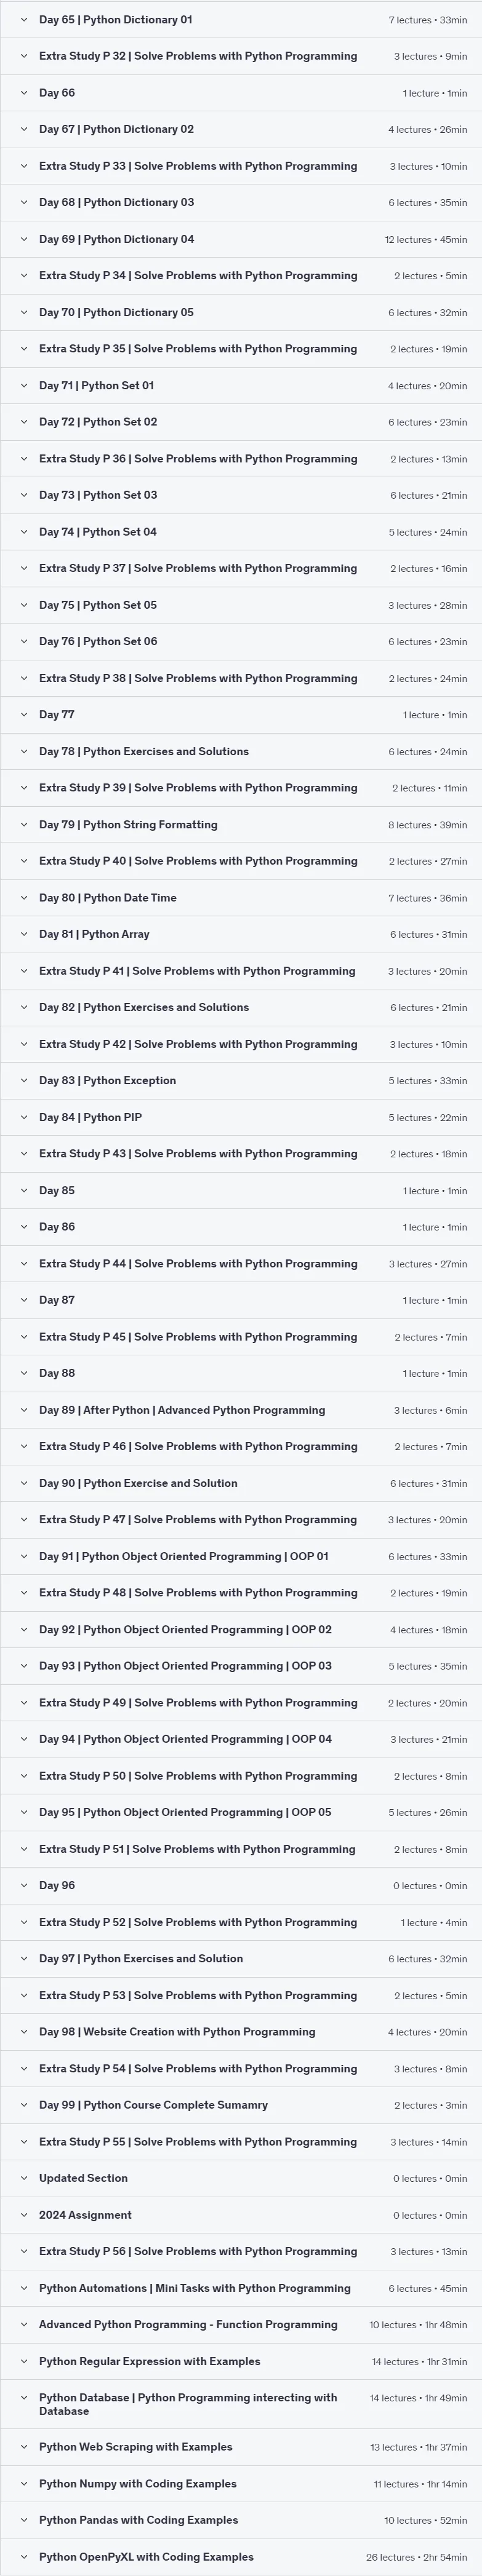Image resolution: width=482 pixels, height=2576 pixels.
Task: Click the arrow icon beside Day 80 Python Date Time
Action: tap(24, 898)
